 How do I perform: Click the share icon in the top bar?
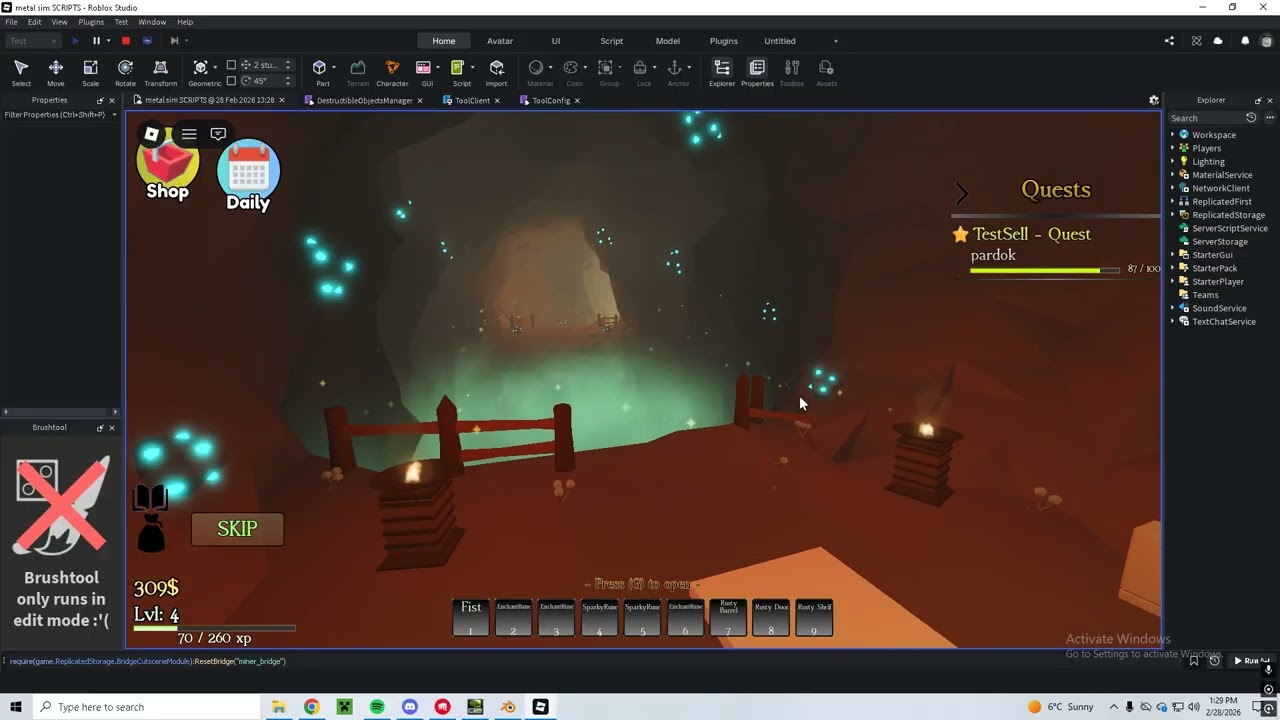tap(1169, 41)
